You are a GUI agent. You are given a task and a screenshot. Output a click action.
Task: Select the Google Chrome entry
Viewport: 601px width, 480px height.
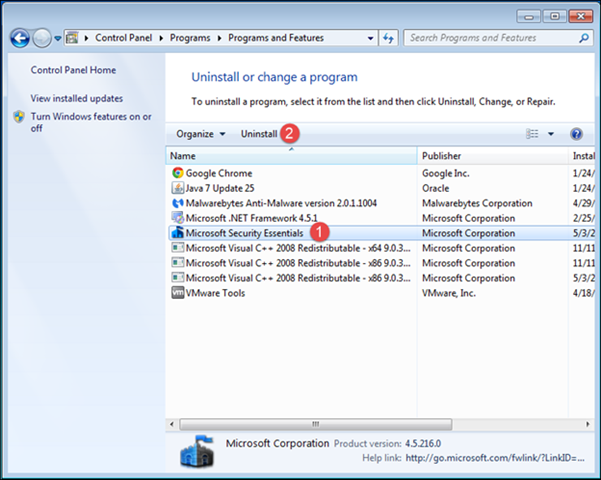point(219,173)
